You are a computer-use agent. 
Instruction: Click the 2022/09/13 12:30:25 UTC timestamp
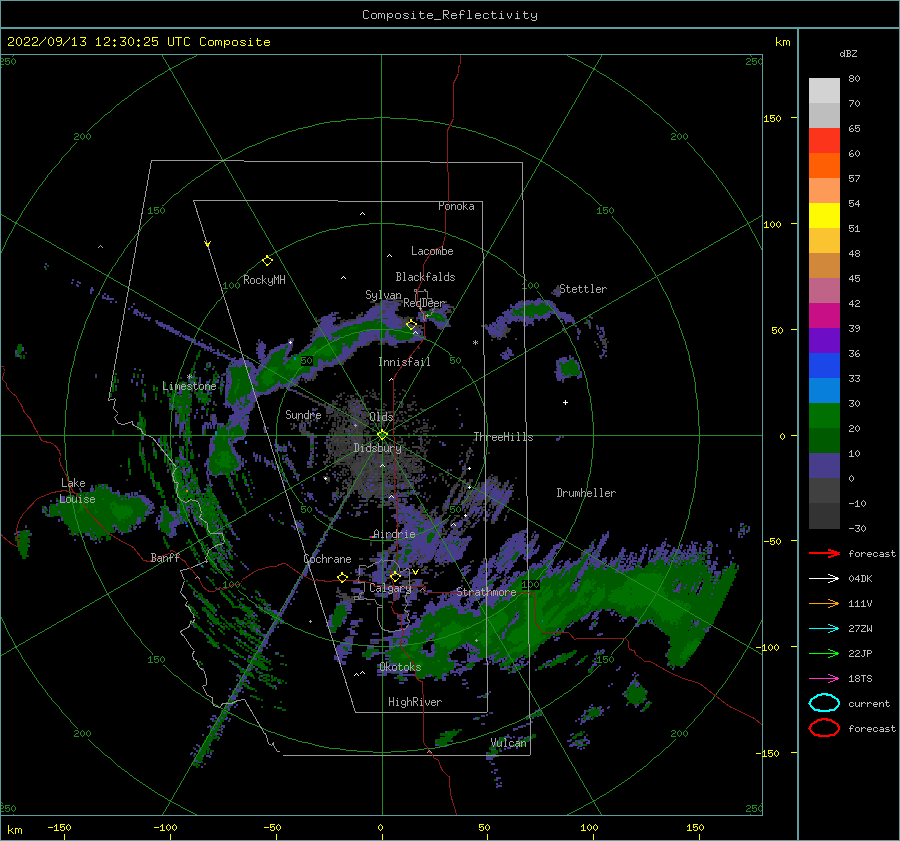[x=92, y=42]
